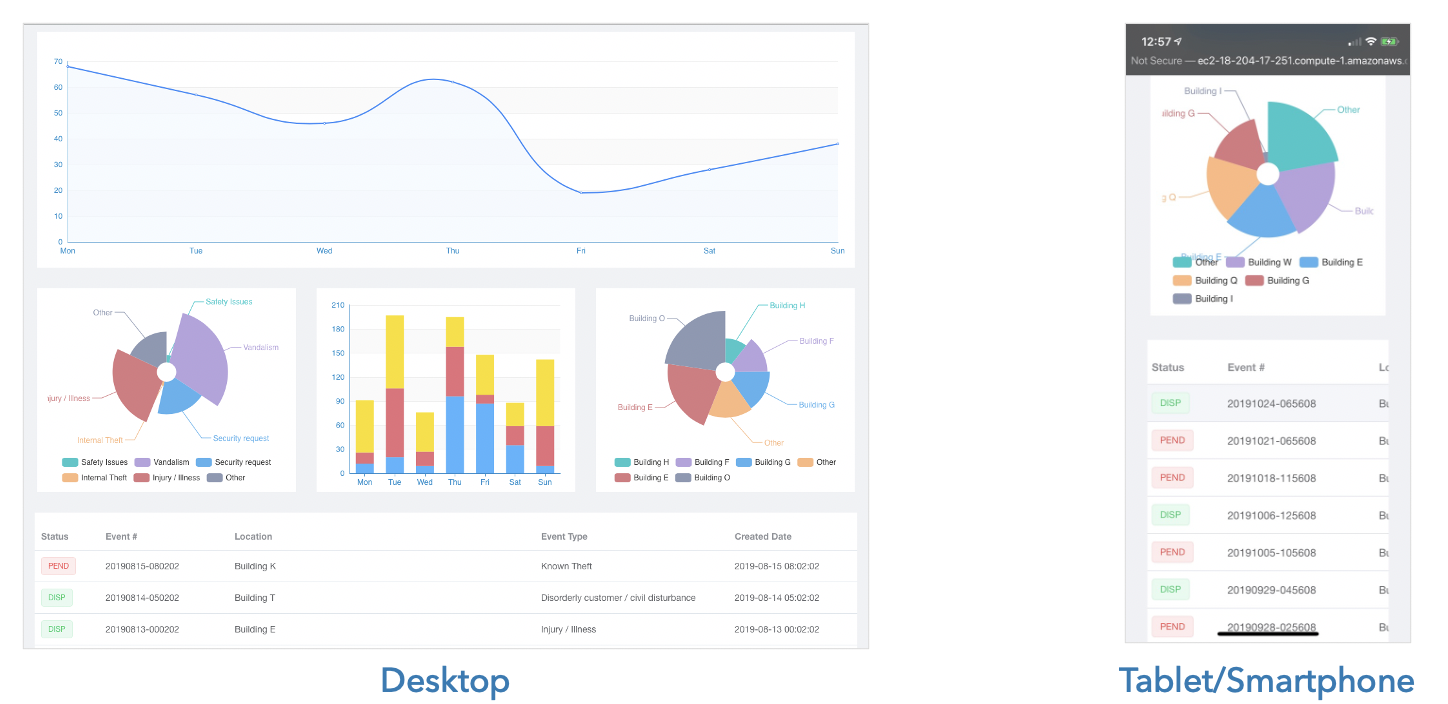1448x704 pixels.
Task: Click the Fri data point on line chart
Action: click(x=581, y=192)
